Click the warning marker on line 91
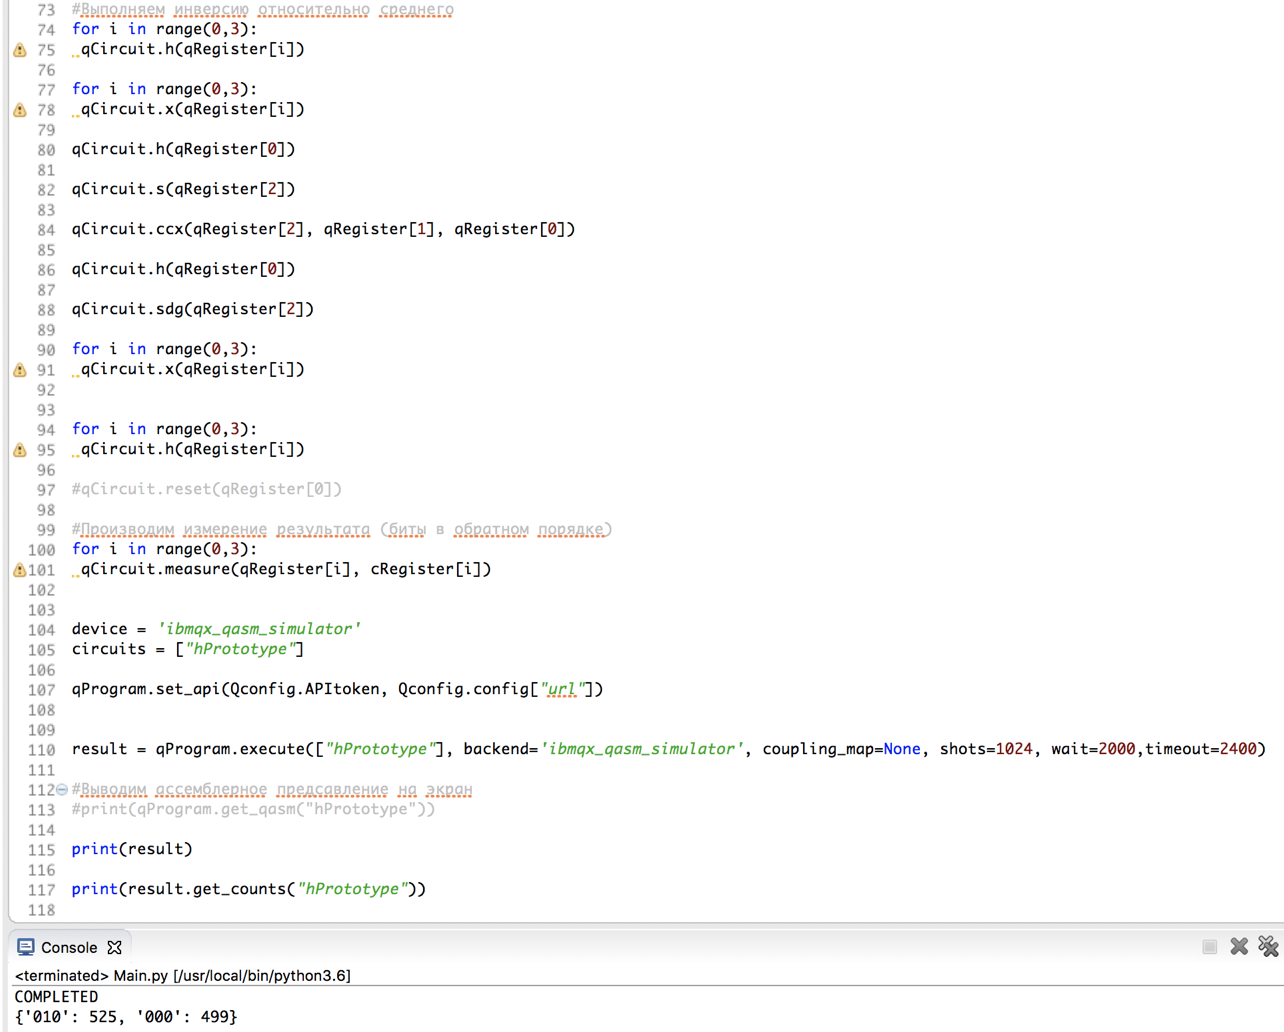The height and width of the screenshot is (1032, 1284). [20, 369]
